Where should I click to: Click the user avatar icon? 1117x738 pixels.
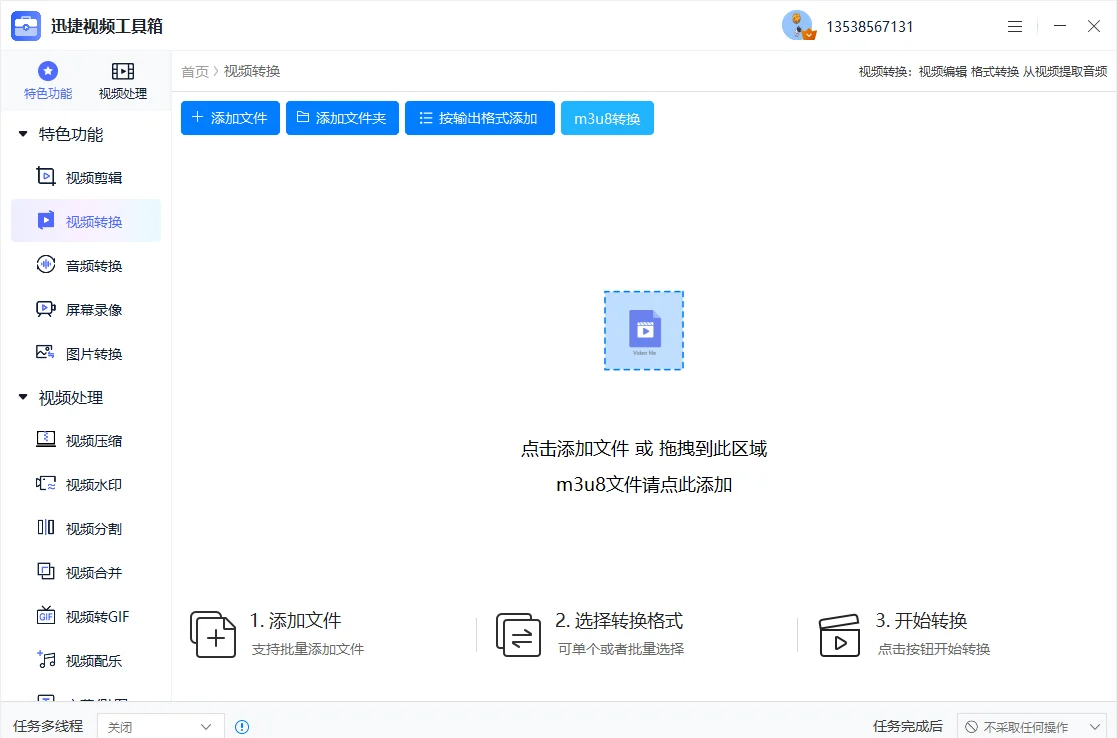point(798,26)
